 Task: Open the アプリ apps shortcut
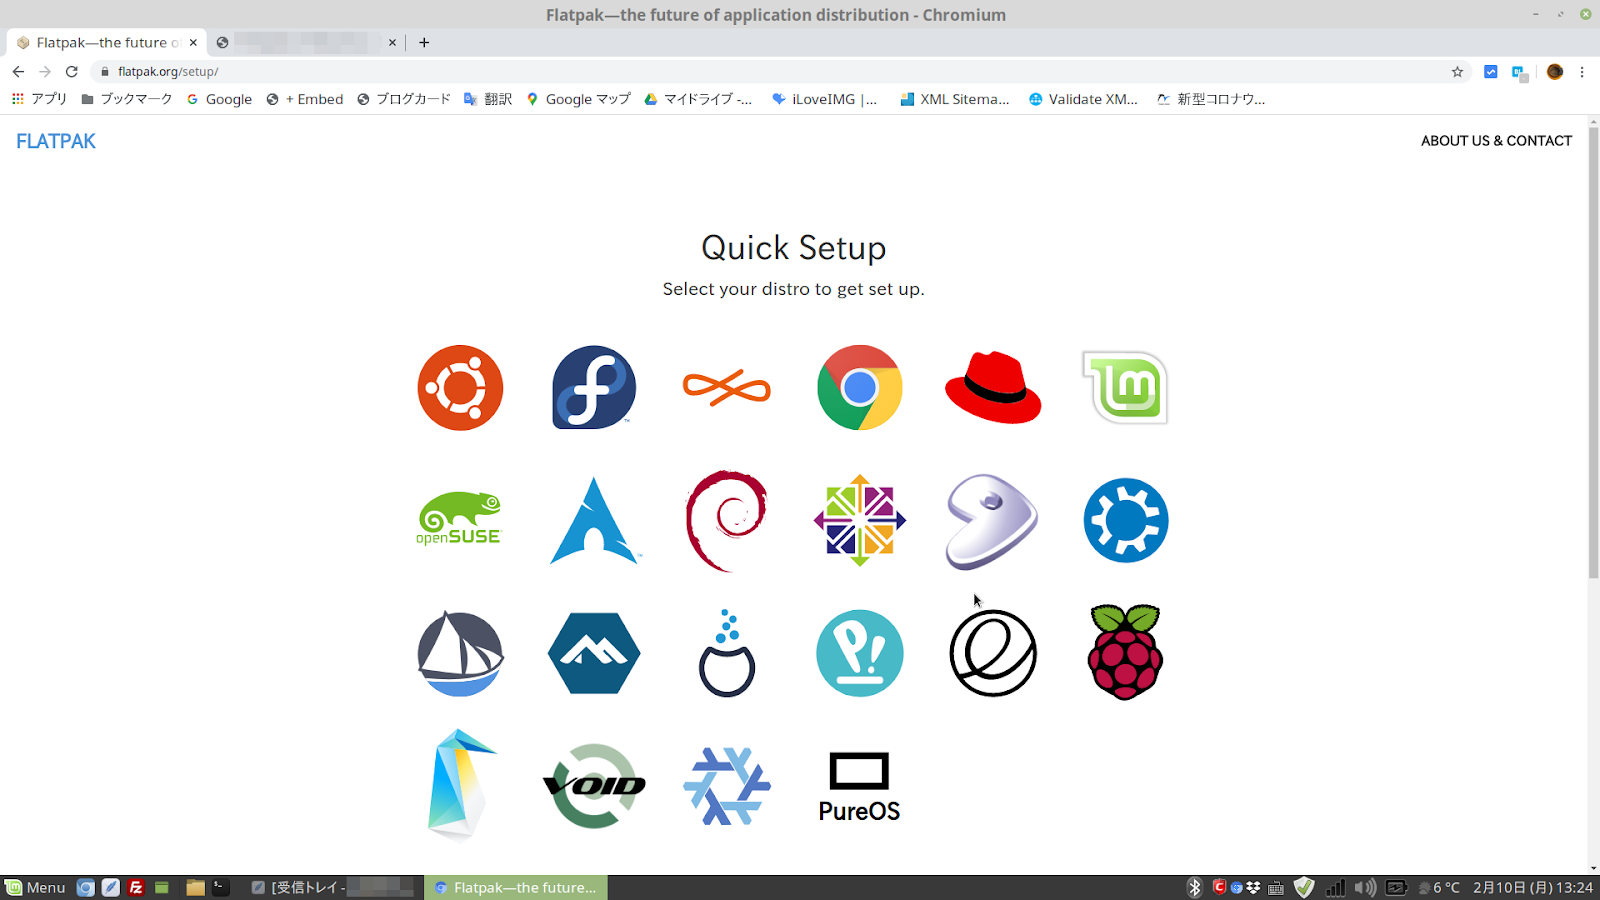click(39, 99)
